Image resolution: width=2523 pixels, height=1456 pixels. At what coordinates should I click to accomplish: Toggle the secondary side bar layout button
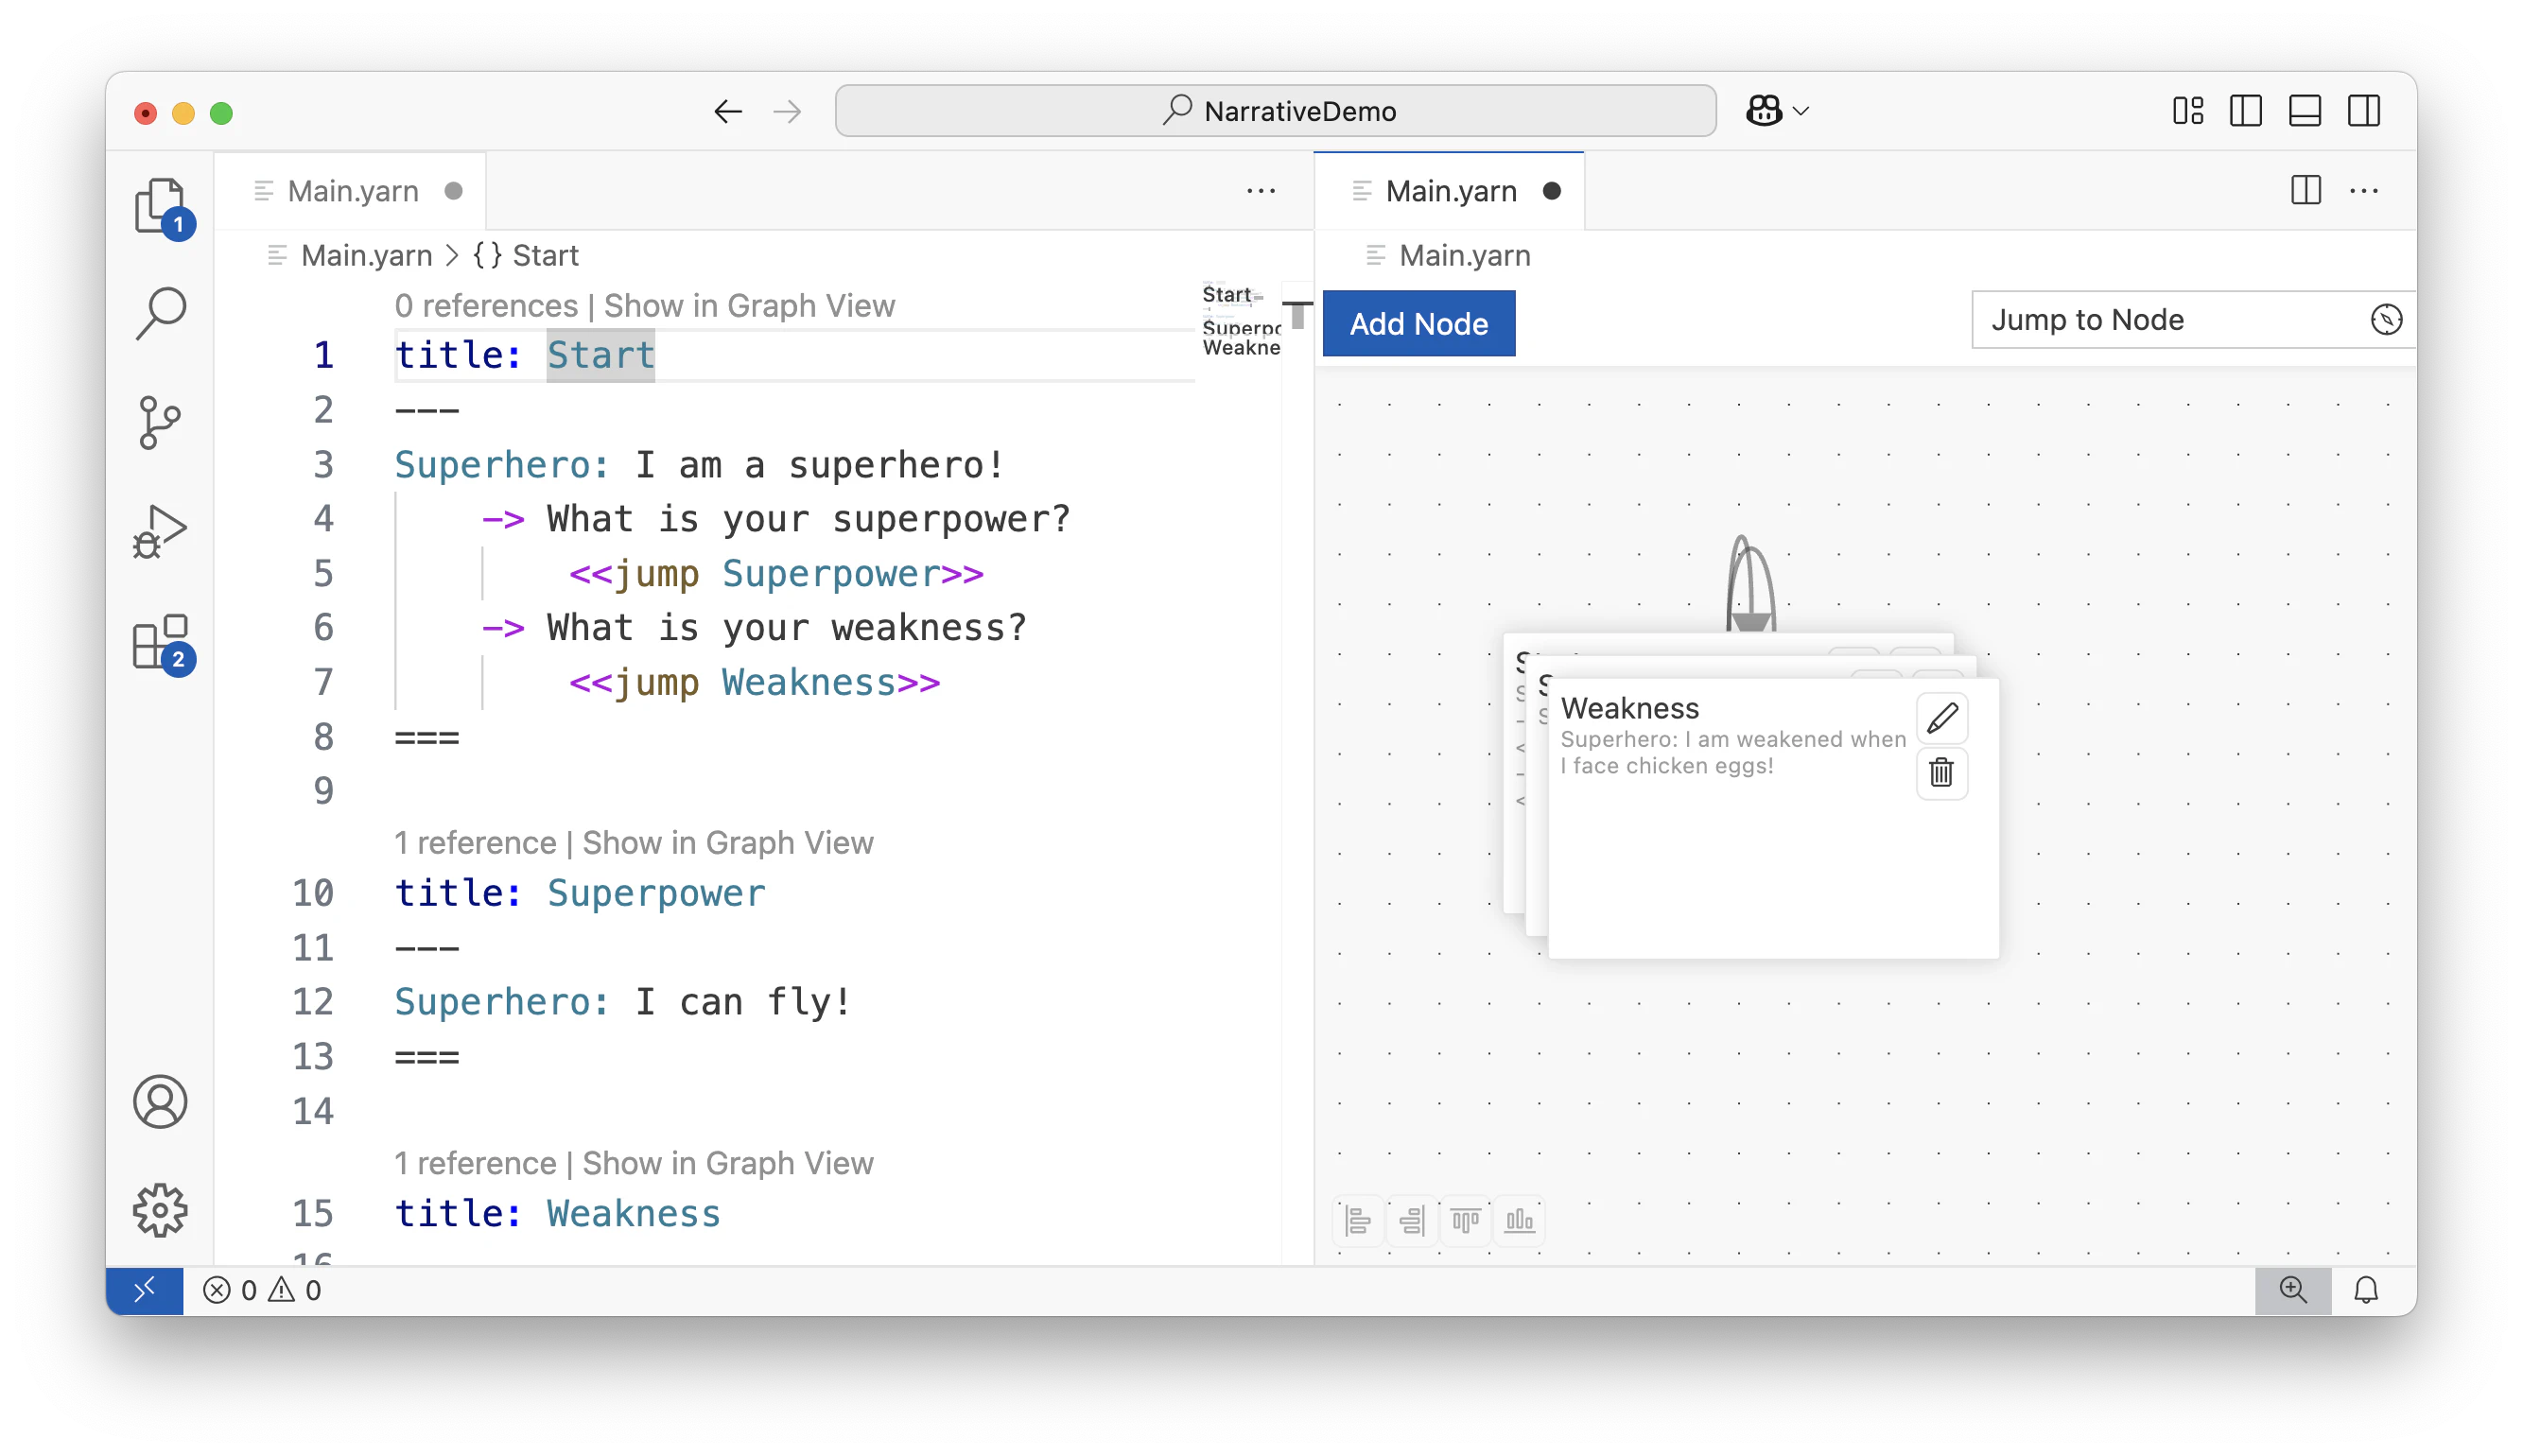coord(2364,111)
